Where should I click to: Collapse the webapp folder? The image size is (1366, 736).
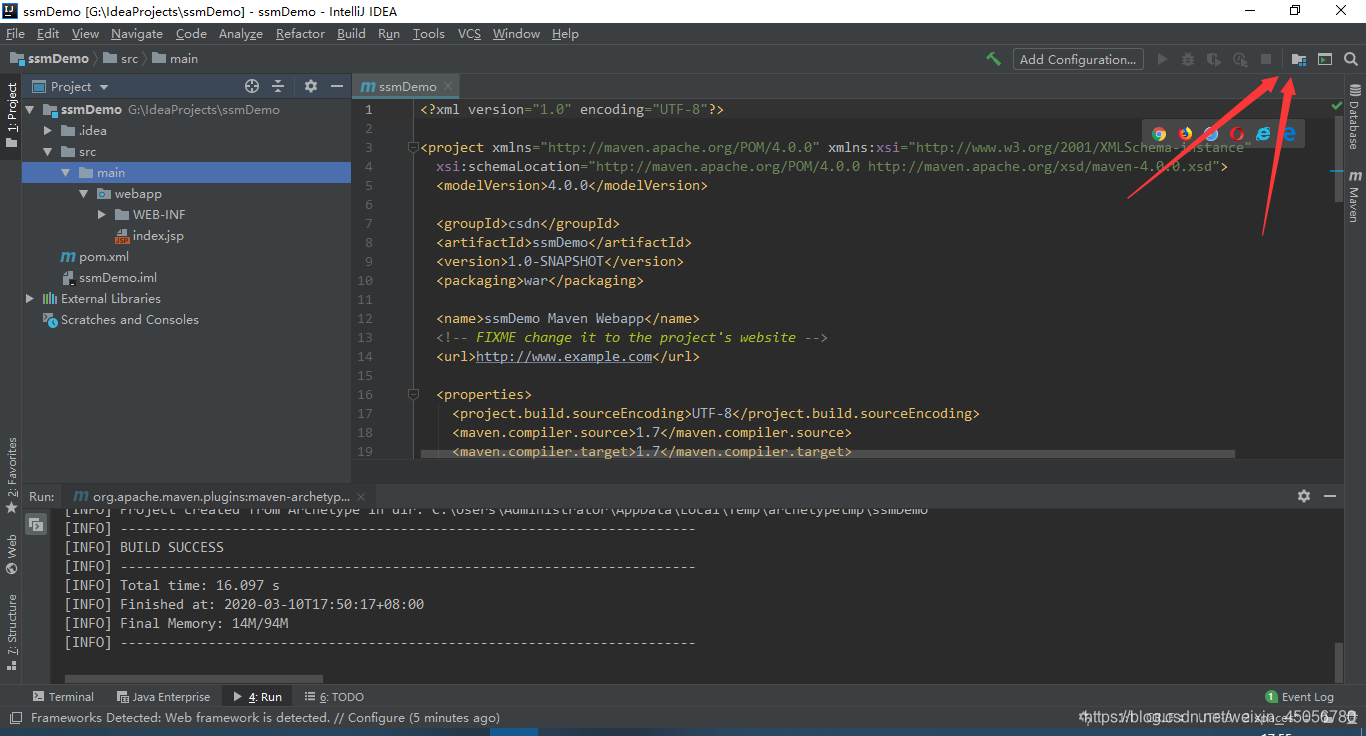tap(84, 194)
